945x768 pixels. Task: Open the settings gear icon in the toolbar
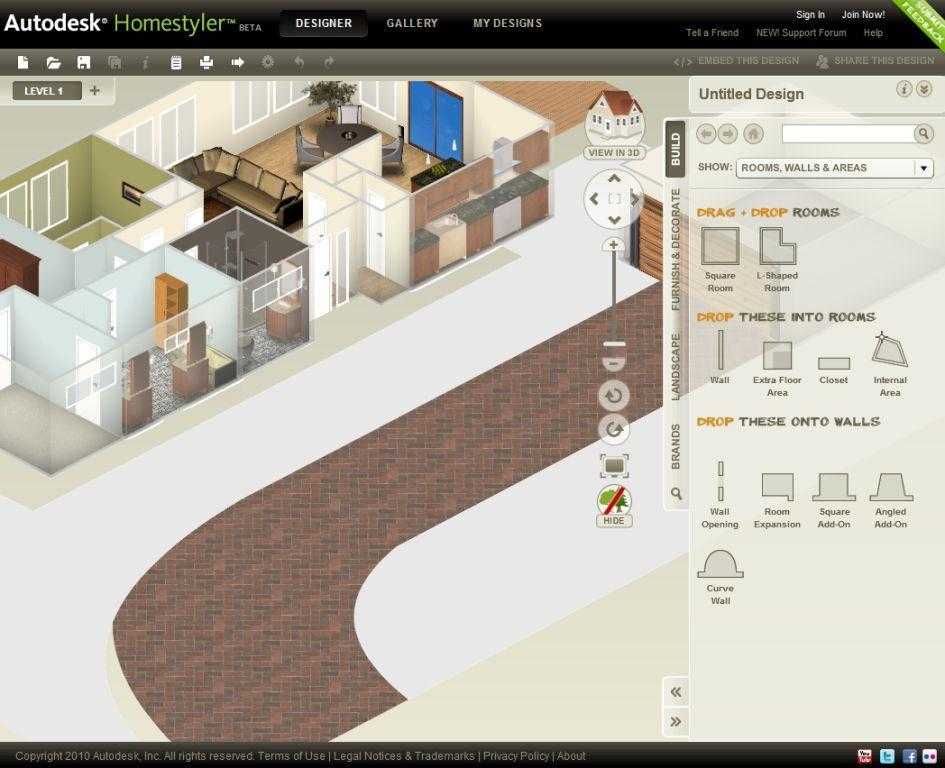click(x=268, y=61)
